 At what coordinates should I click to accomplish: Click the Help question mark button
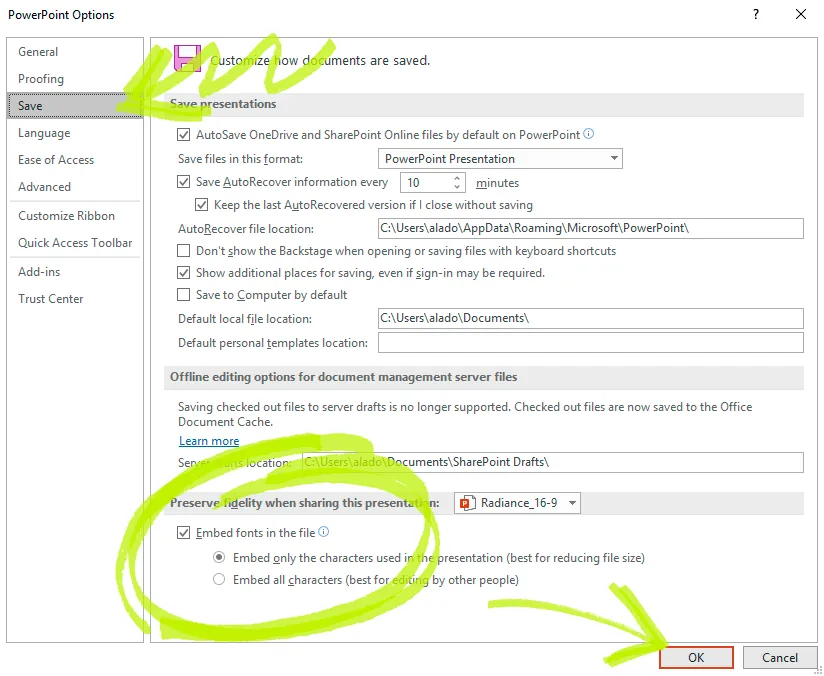pyautogui.click(x=756, y=14)
